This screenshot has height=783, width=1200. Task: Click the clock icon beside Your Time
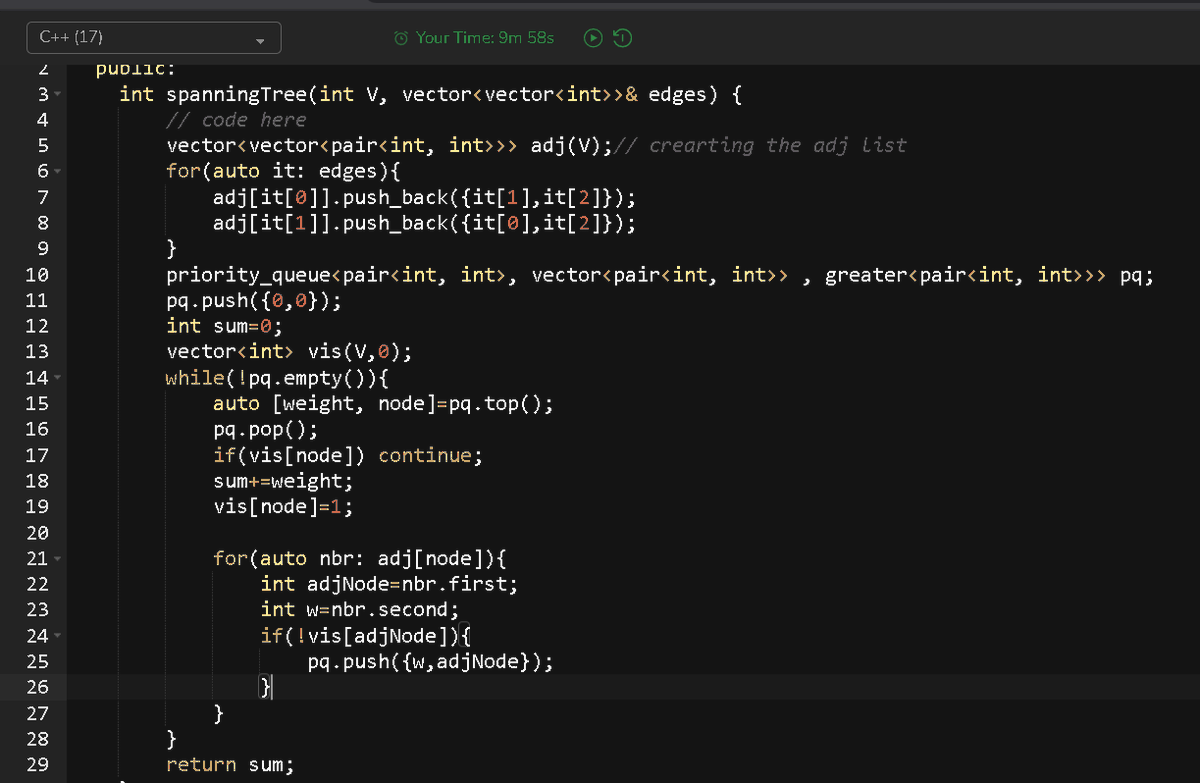pos(402,38)
